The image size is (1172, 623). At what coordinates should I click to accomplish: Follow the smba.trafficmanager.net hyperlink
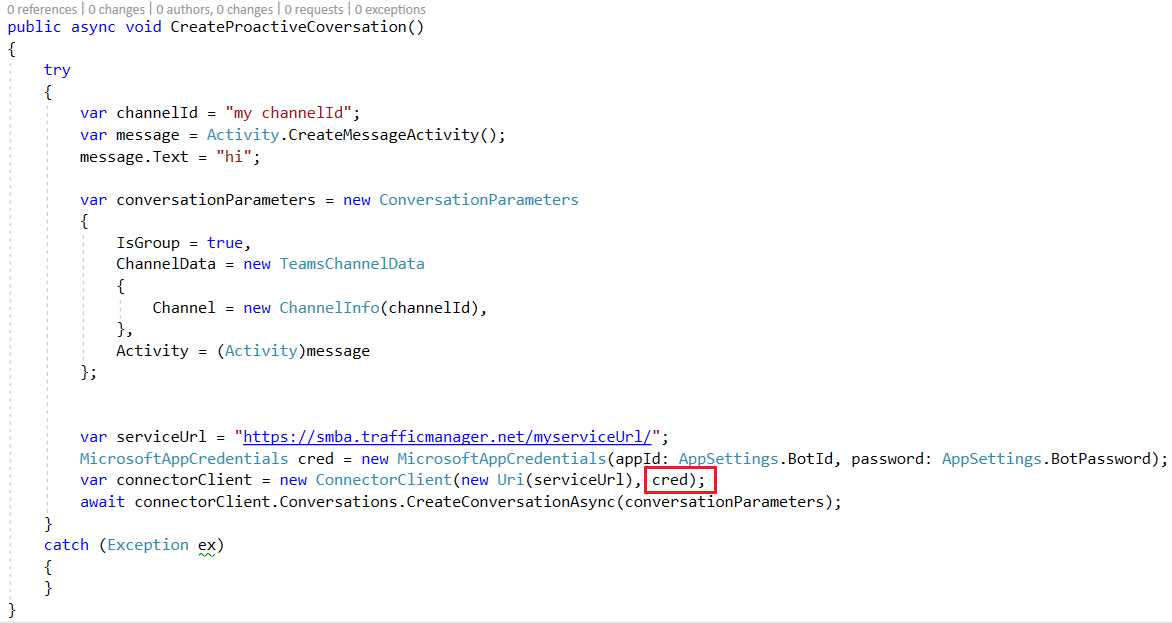coord(445,436)
